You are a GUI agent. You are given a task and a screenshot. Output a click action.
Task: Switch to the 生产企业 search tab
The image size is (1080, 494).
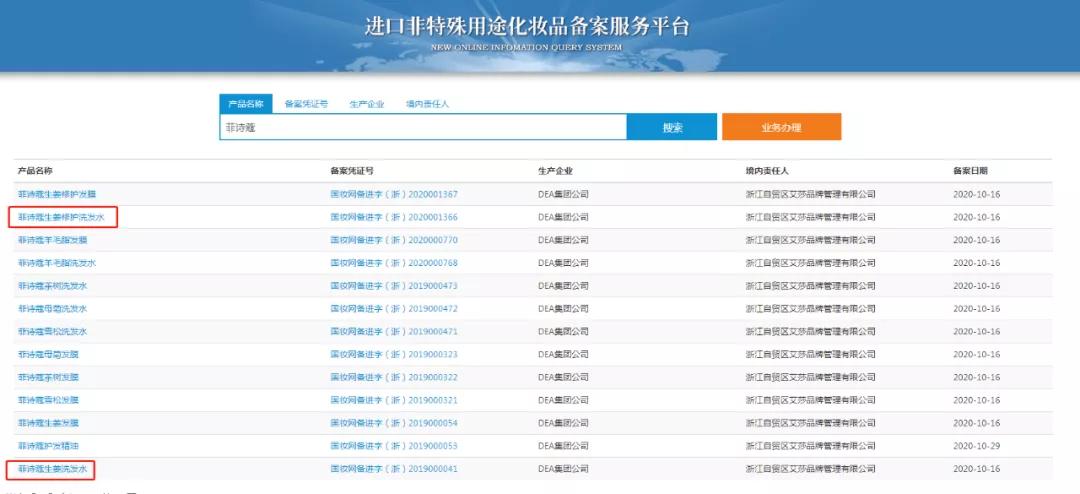click(x=366, y=104)
